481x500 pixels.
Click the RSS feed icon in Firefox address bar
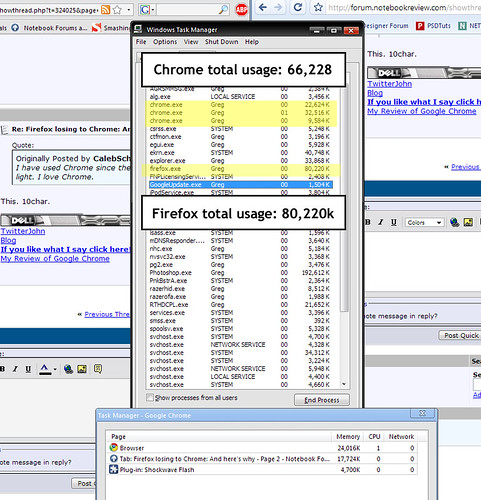(x=105, y=10)
